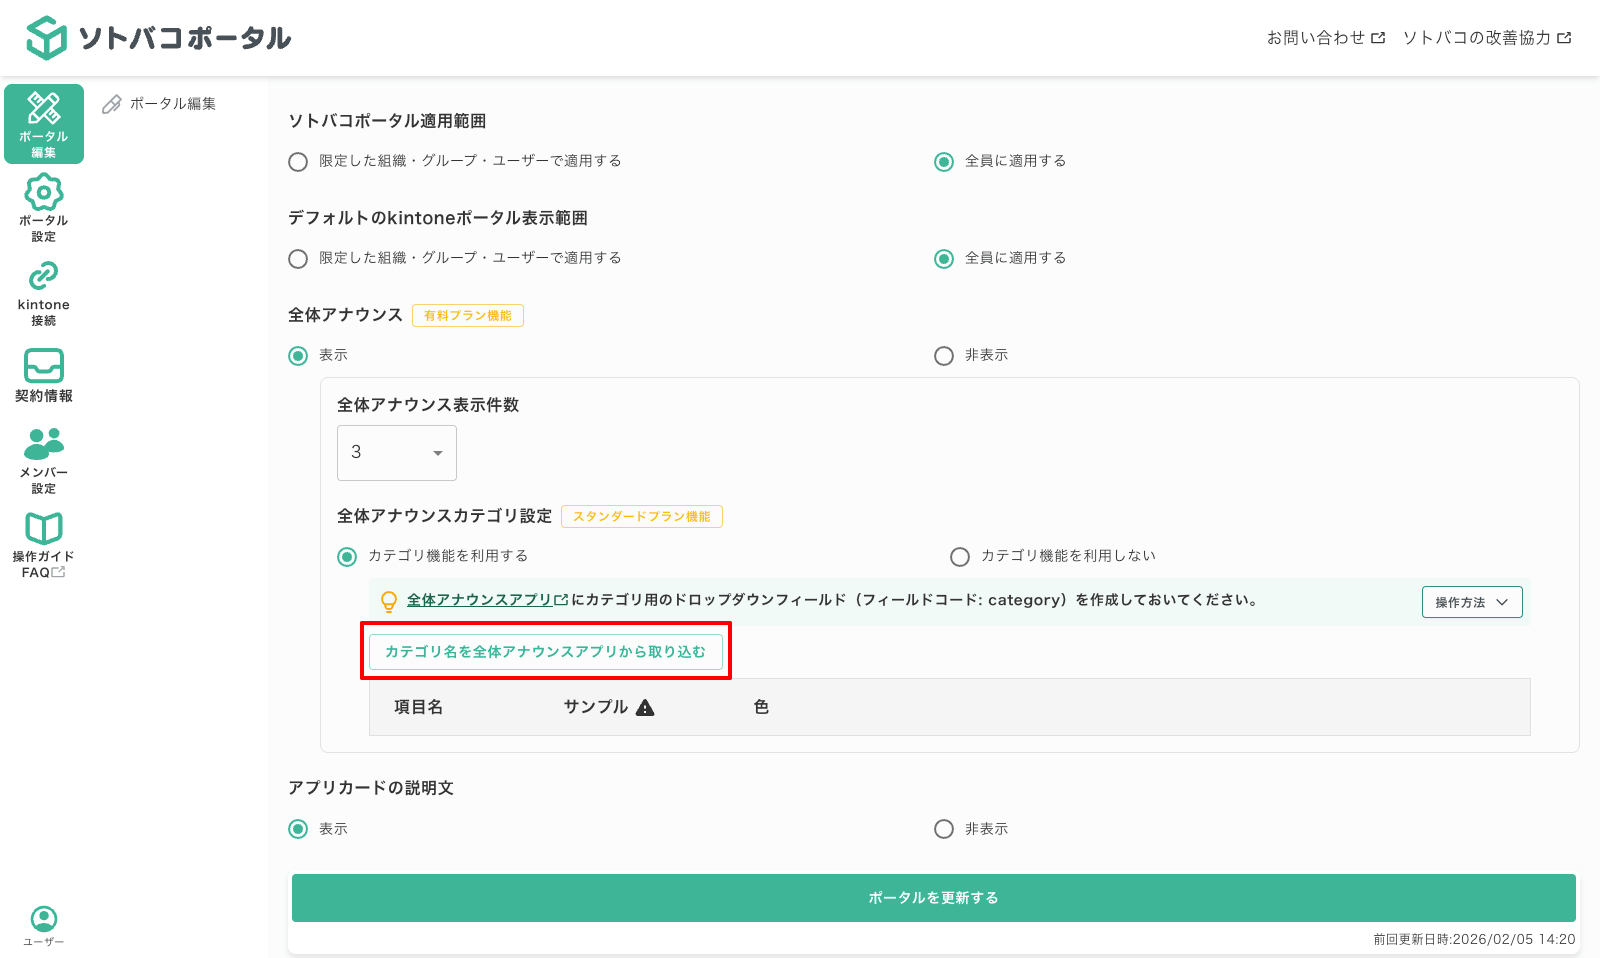
Task: Expand the 操作方法 panel
Action: pyautogui.click(x=1471, y=602)
